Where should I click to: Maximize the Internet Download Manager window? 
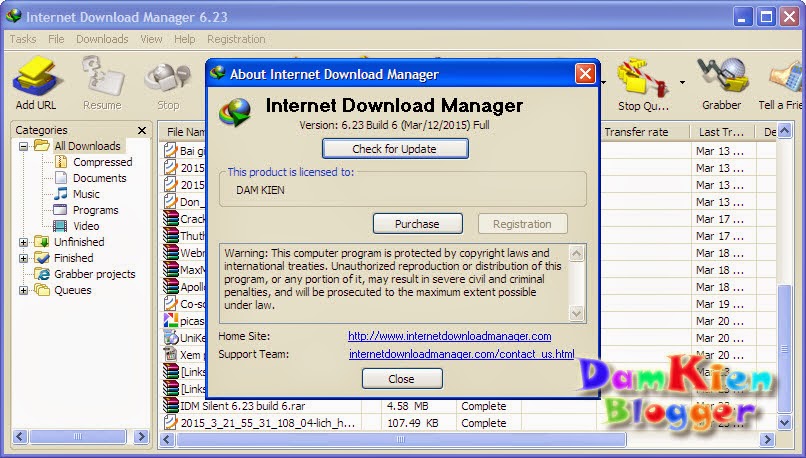(766, 17)
